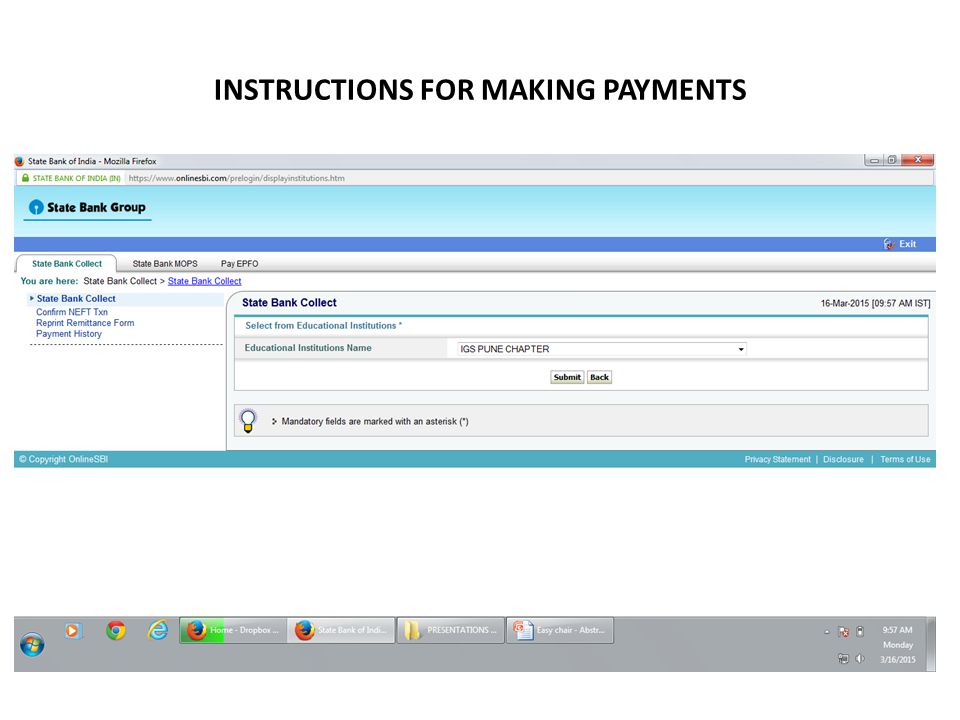Click the green padlock site identity icon
This screenshot has width=960, height=720.
(25, 178)
